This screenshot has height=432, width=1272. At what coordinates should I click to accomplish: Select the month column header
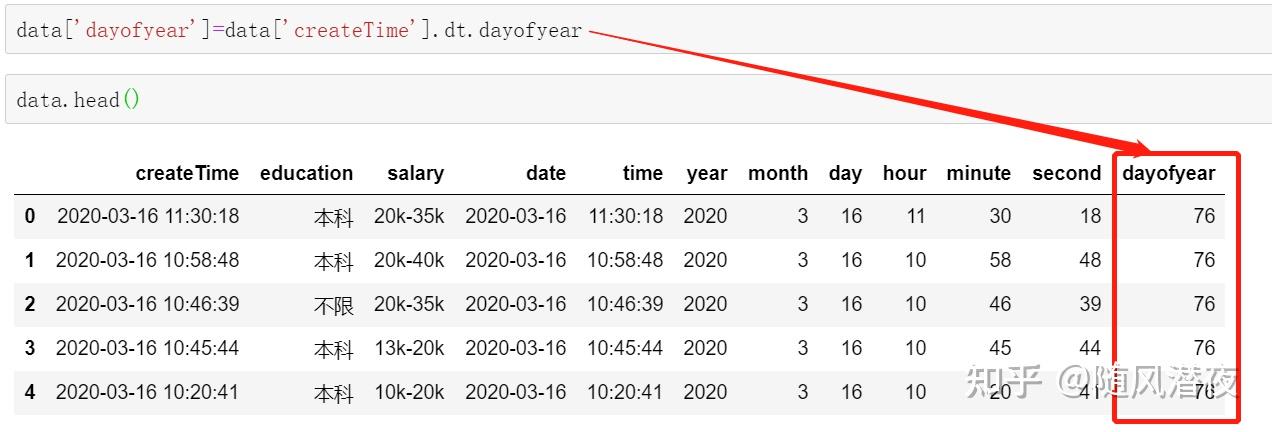[x=777, y=173]
